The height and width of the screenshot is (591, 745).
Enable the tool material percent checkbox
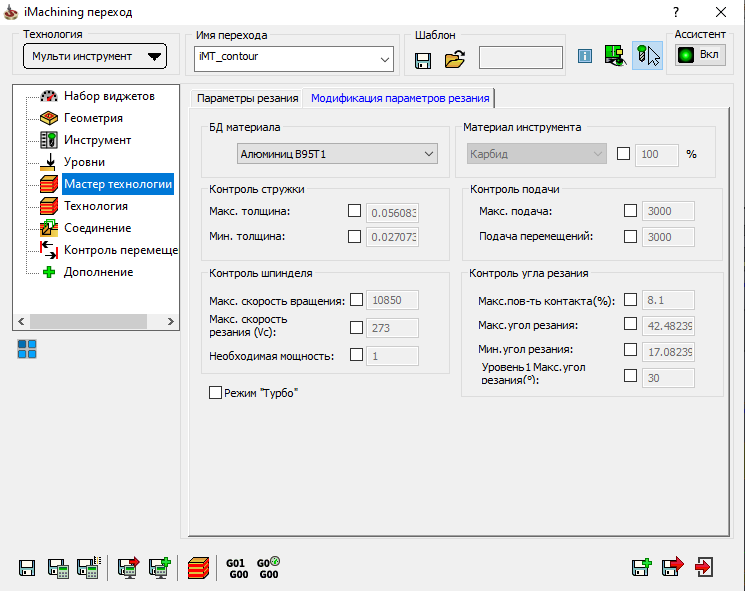[623, 153]
